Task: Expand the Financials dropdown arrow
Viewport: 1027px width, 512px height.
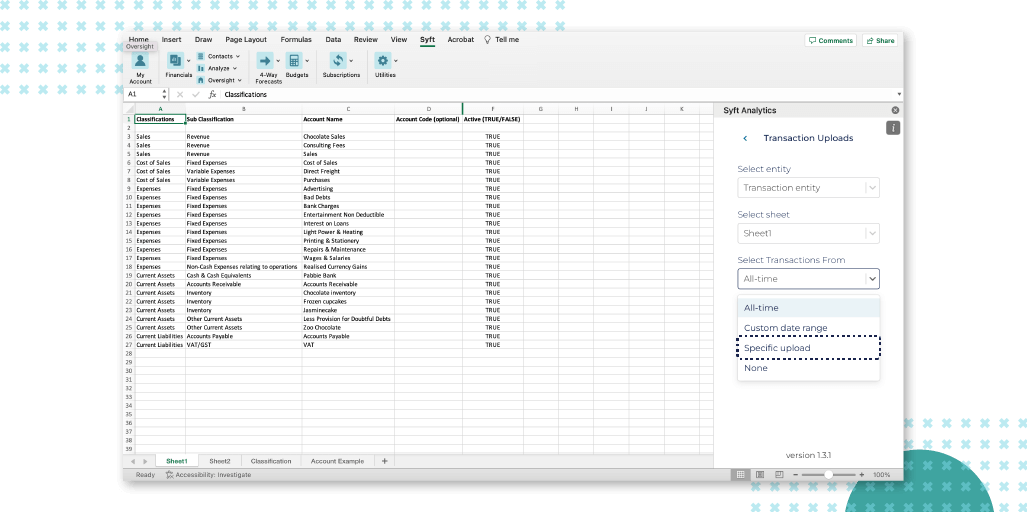Action: pyautogui.click(x=189, y=61)
